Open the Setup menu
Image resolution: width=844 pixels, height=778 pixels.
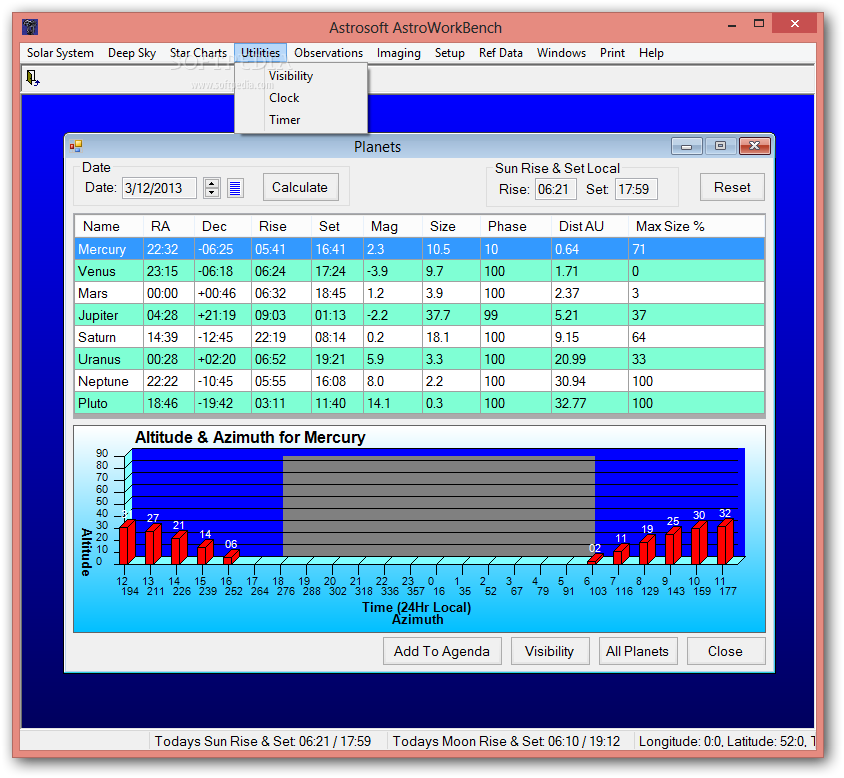(449, 53)
